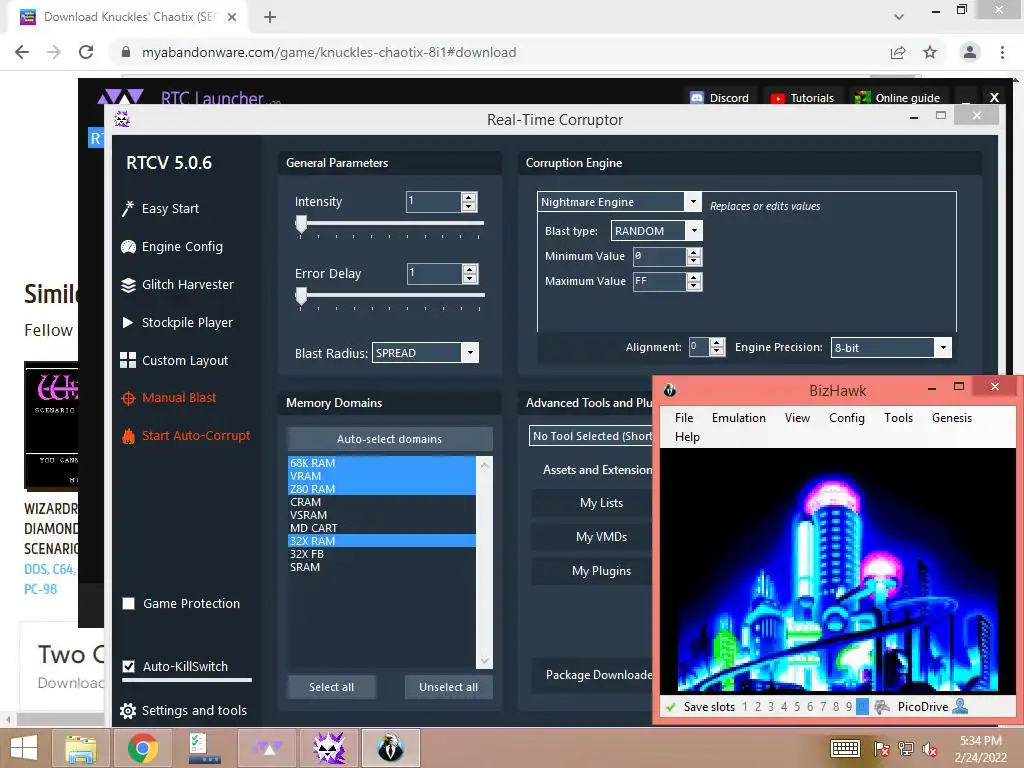Click Intensity slider handle

tap(301, 224)
